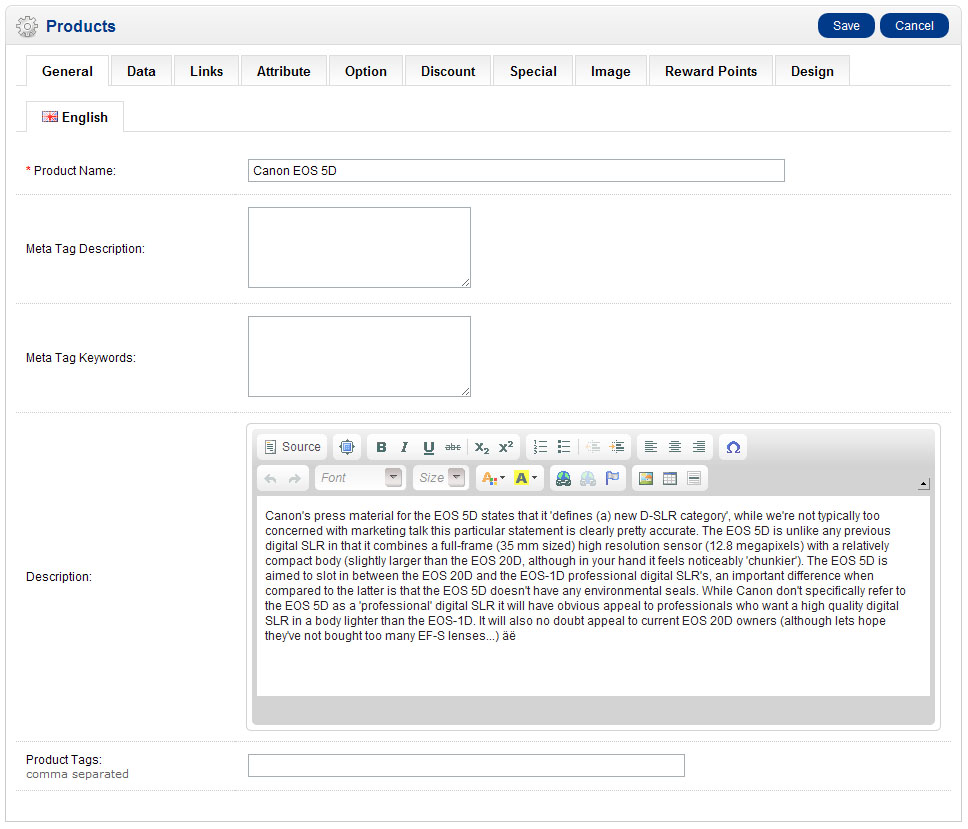Insert a bulleted list in the description
The image size is (968, 829).
point(564,447)
